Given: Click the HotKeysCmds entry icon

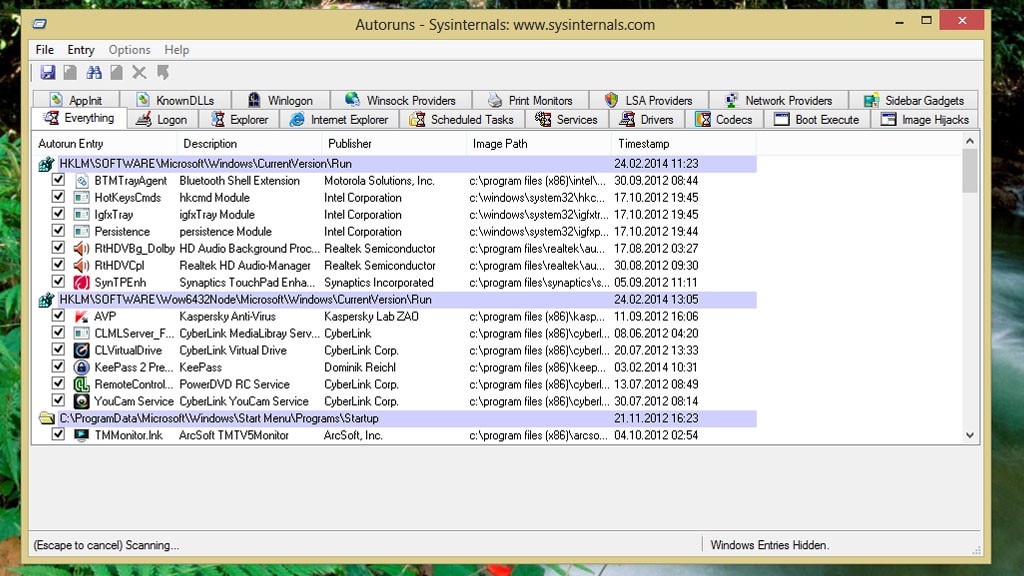Looking at the screenshot, I should pyautogui.click(x=82, y=198).
